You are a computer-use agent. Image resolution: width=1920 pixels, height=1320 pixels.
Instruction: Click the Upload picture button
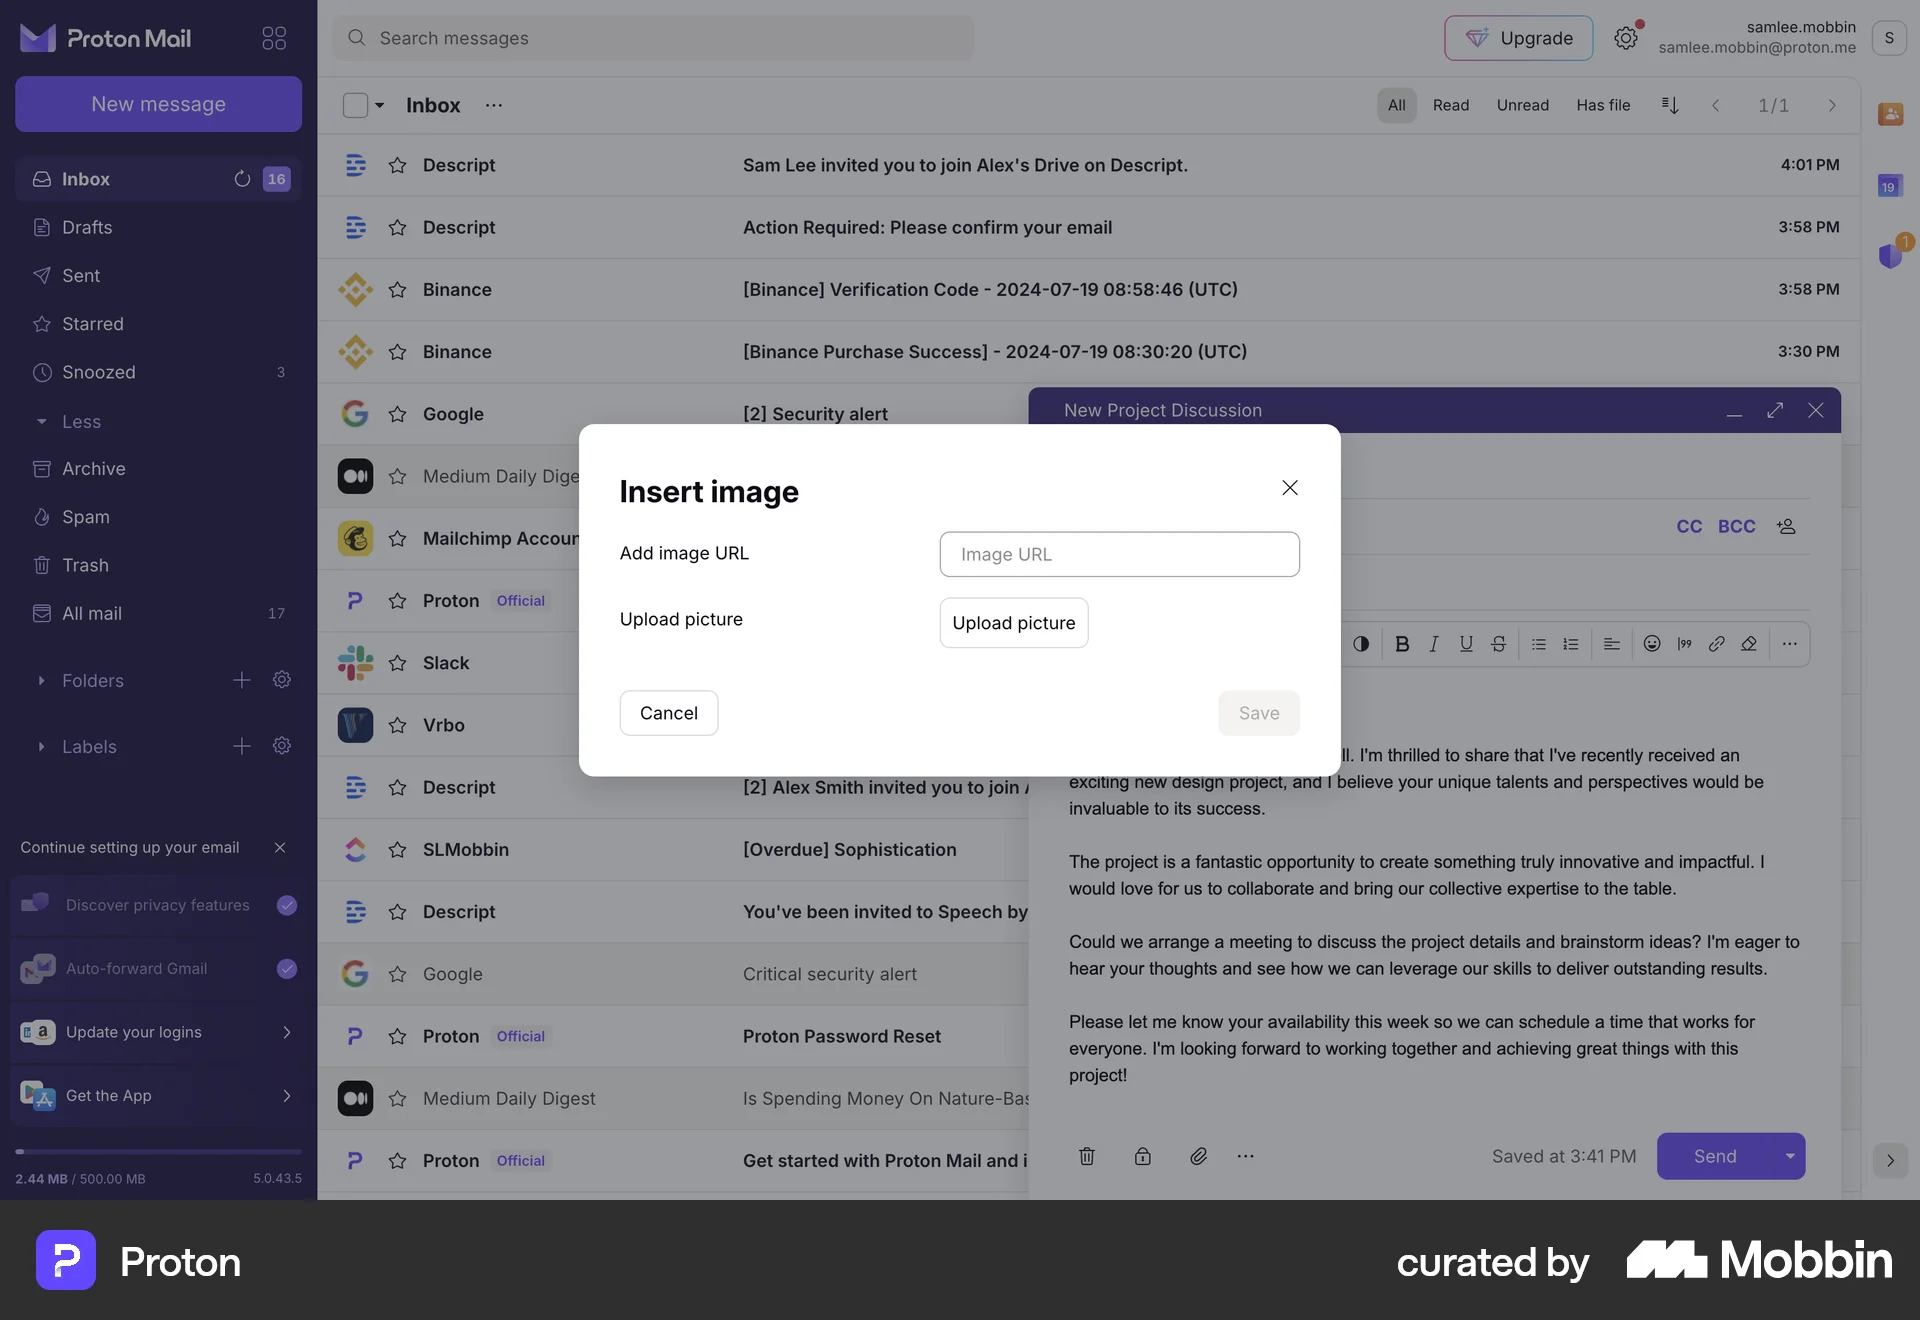click(1013, 623)
